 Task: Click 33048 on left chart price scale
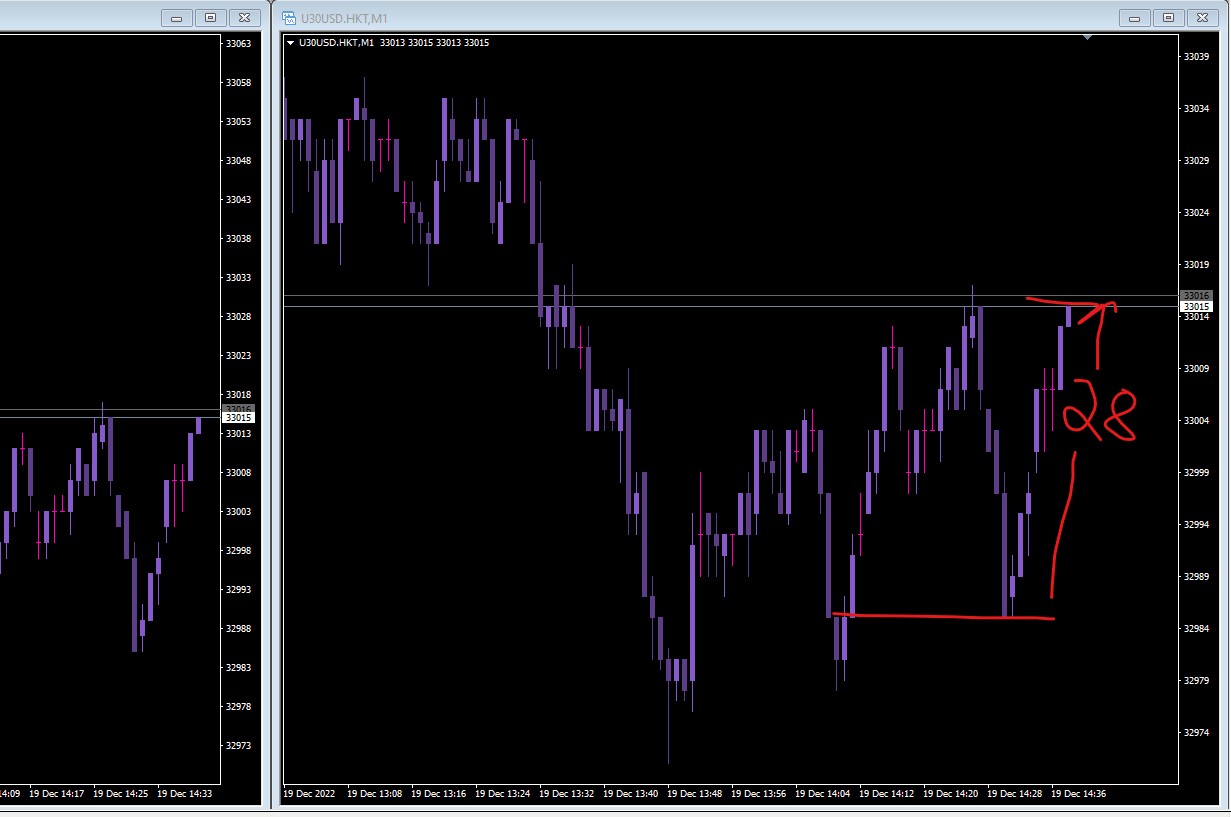pos(239,160)
